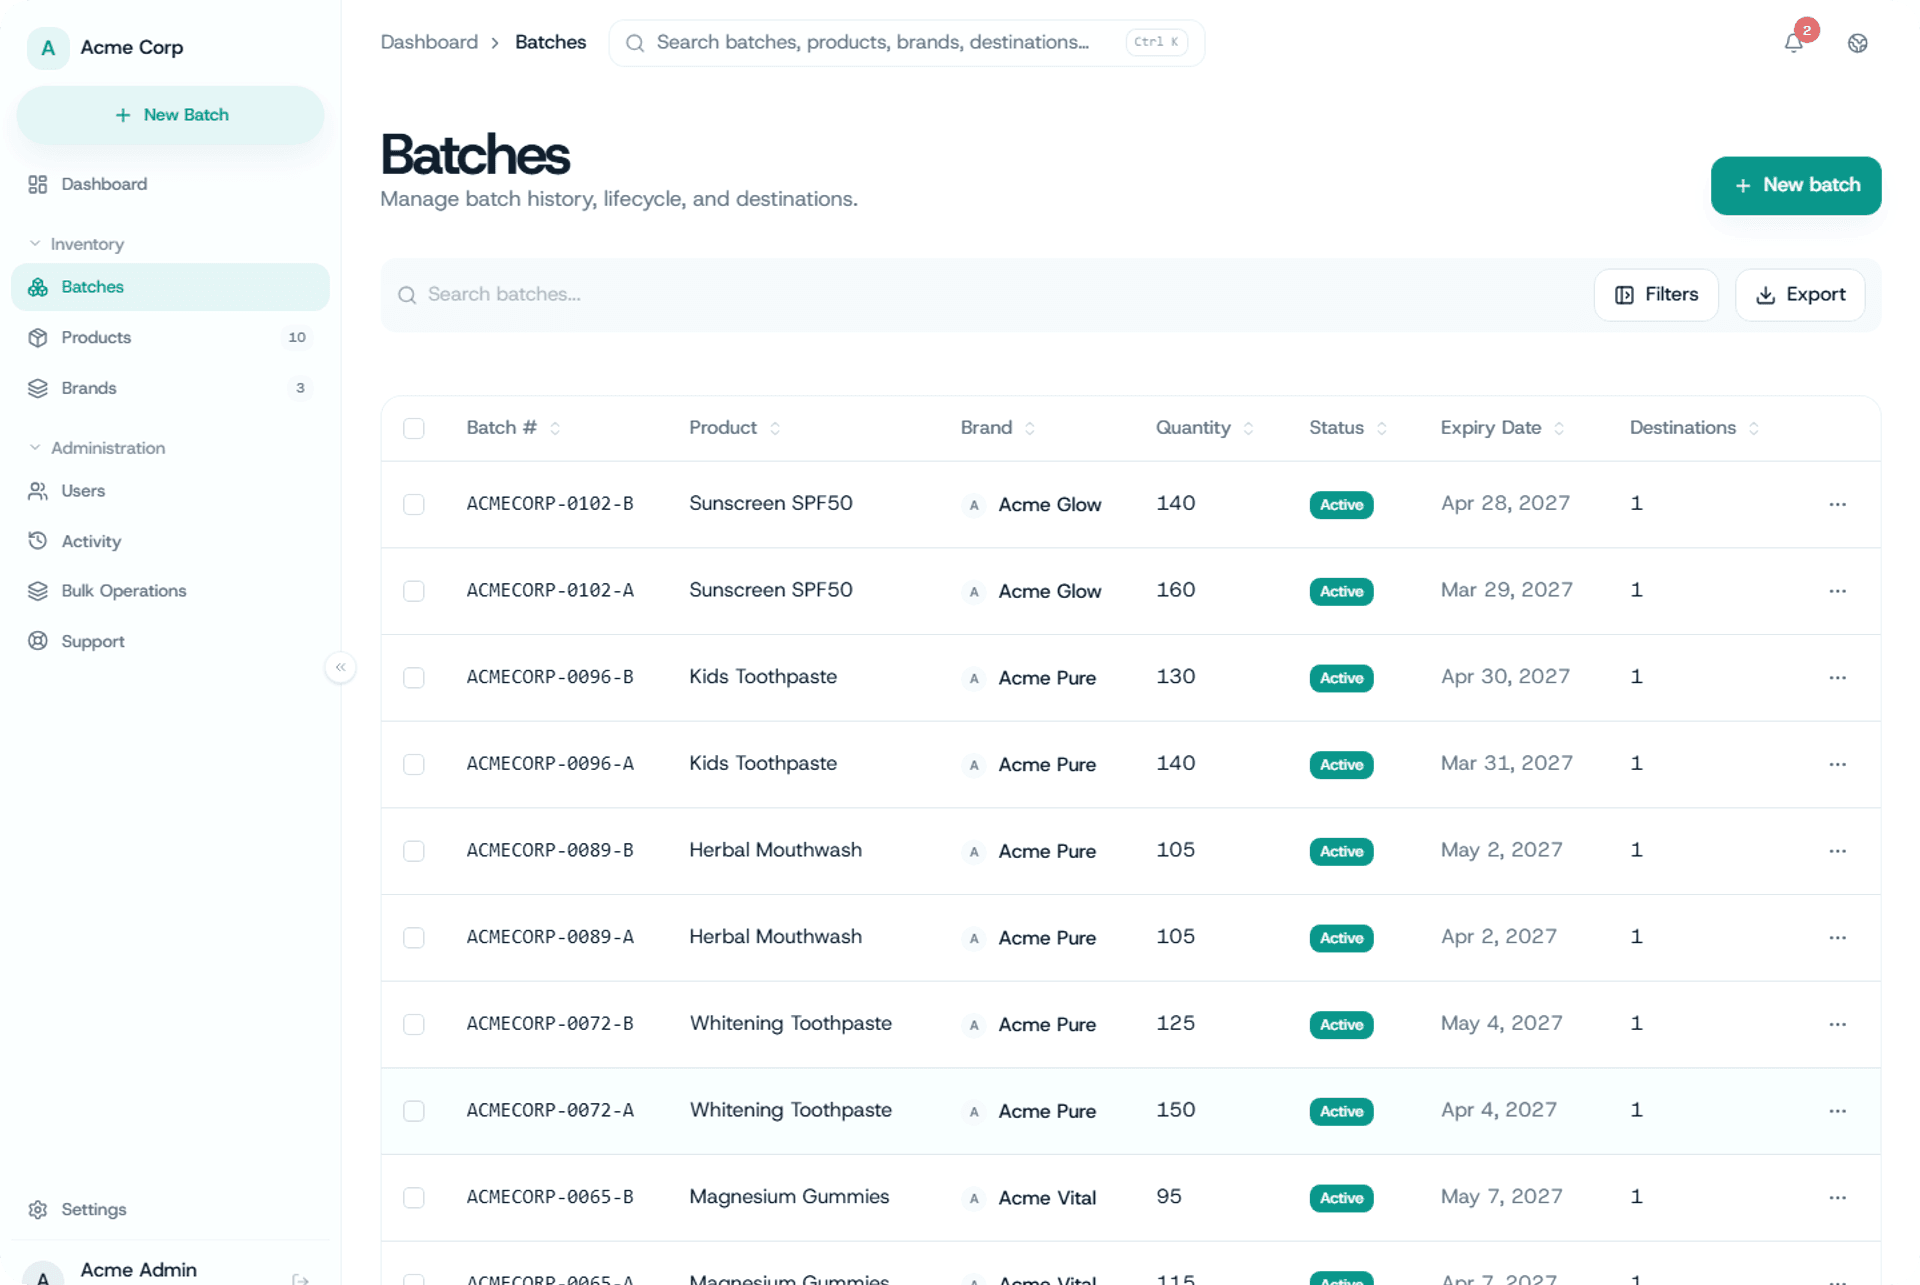1920x1285 pixels.
Task: Sort by Product column
Action: point(734,428)
